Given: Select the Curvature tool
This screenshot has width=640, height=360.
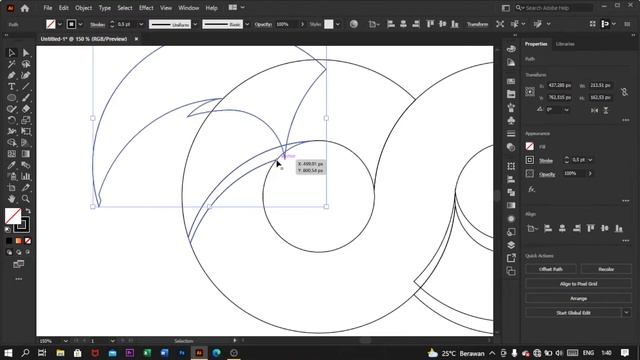Looking at the screenshot, I should pos(26,75).
